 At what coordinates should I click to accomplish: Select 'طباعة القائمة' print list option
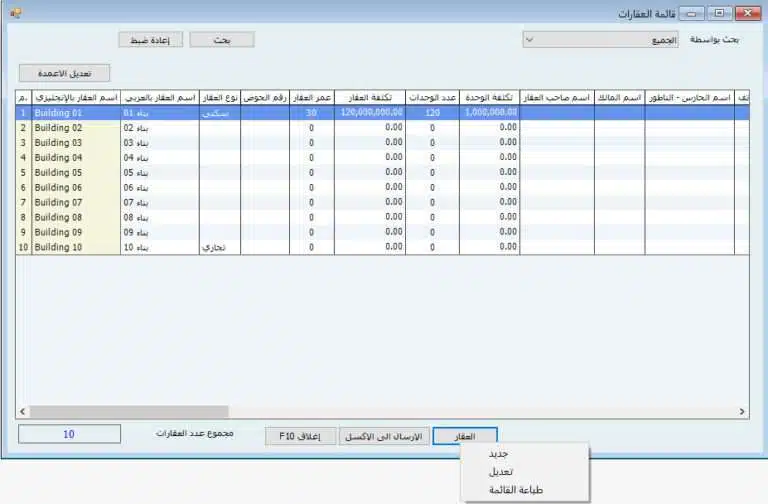click(x=517, y=490)
